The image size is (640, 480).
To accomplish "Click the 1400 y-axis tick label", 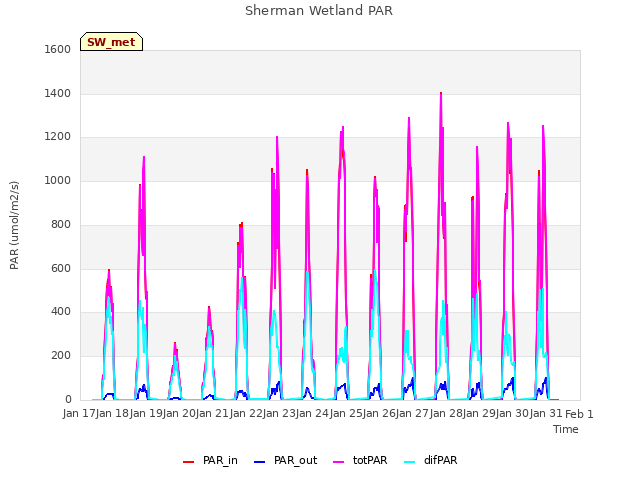I will click(x=58, y=93).
